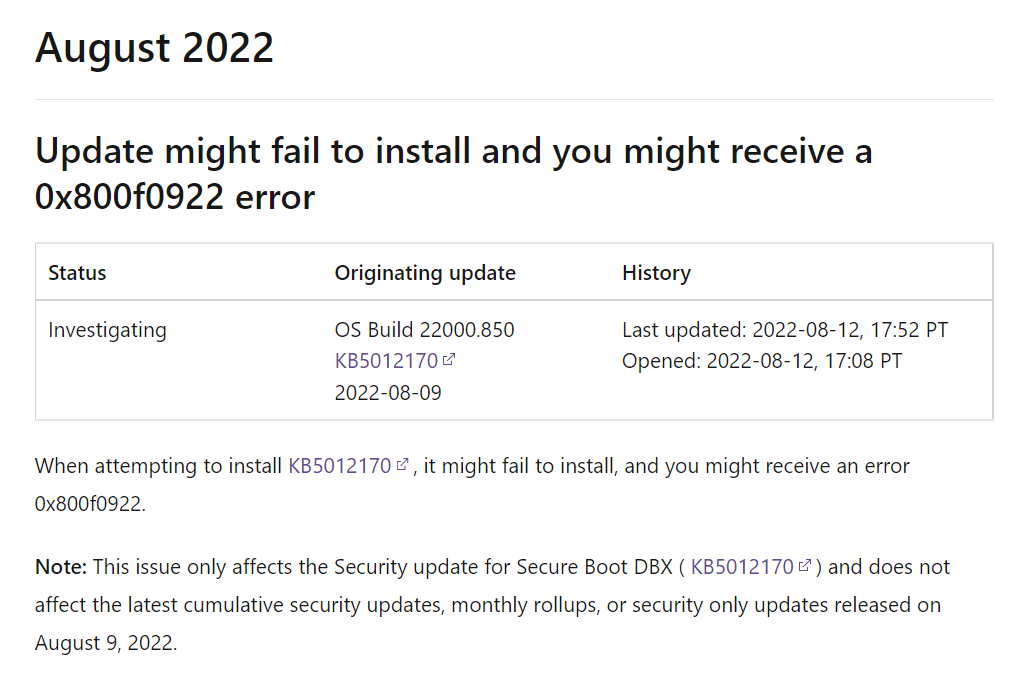Click the external-link icon beside KB5012170 in the table

click(x=449, y=360)
